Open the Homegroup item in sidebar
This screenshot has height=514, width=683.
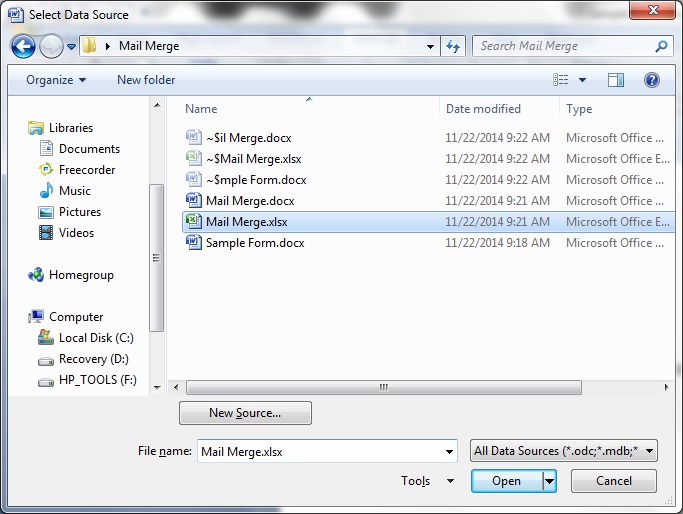point(81,275)
